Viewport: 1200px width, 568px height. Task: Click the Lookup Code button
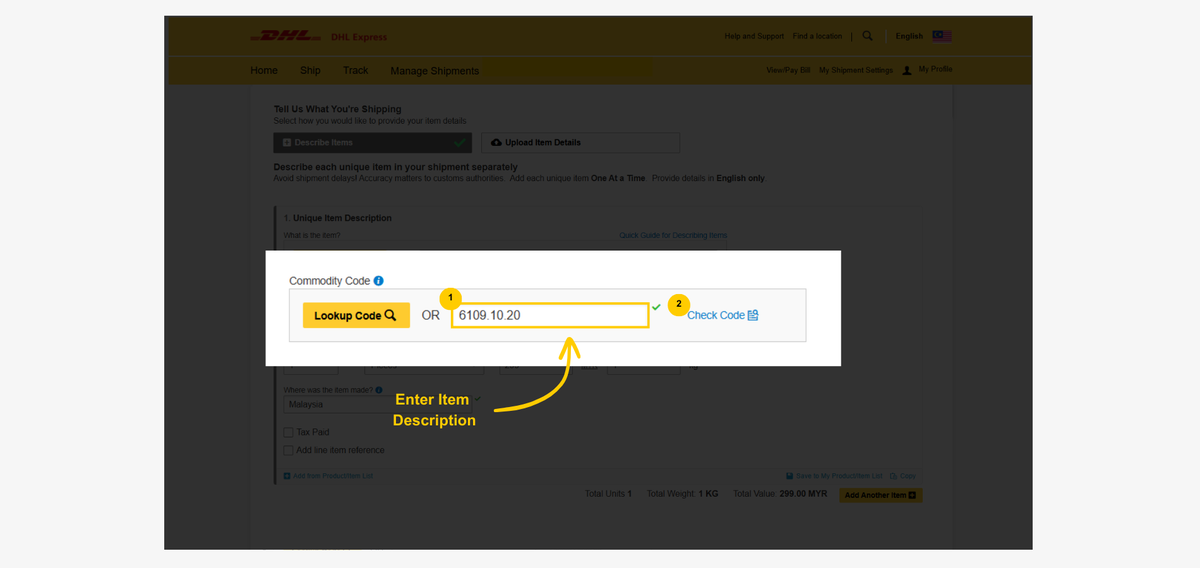click(x=356, y=315)
